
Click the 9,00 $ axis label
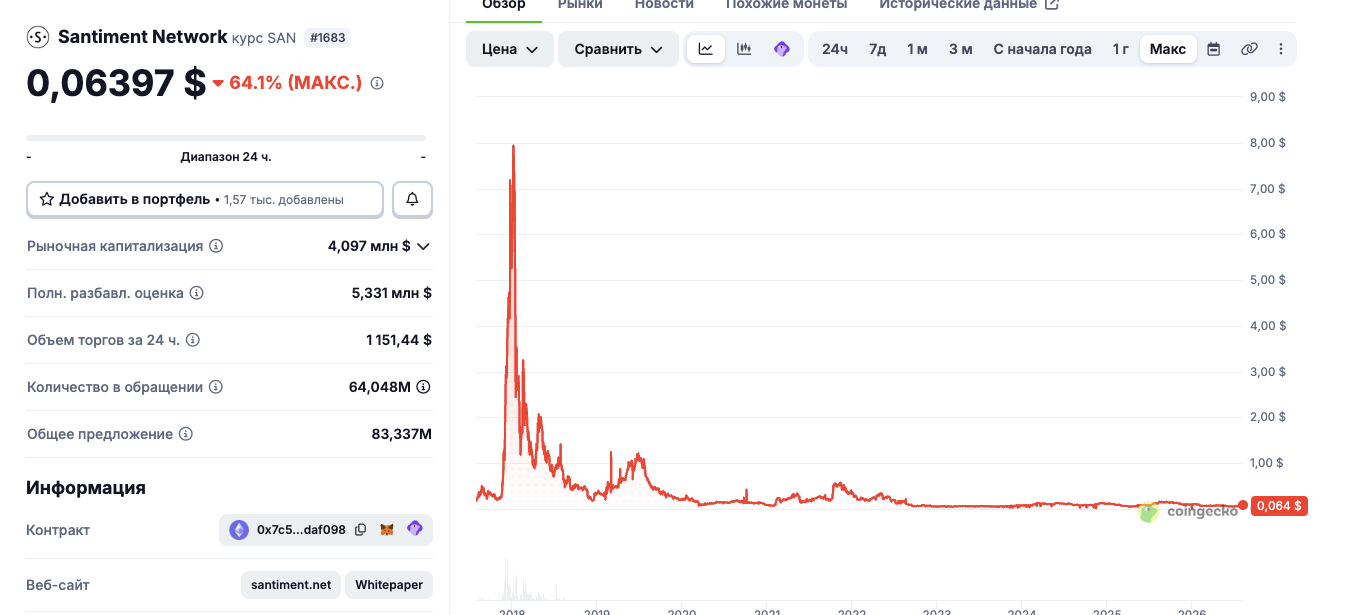click(1268, 97)
